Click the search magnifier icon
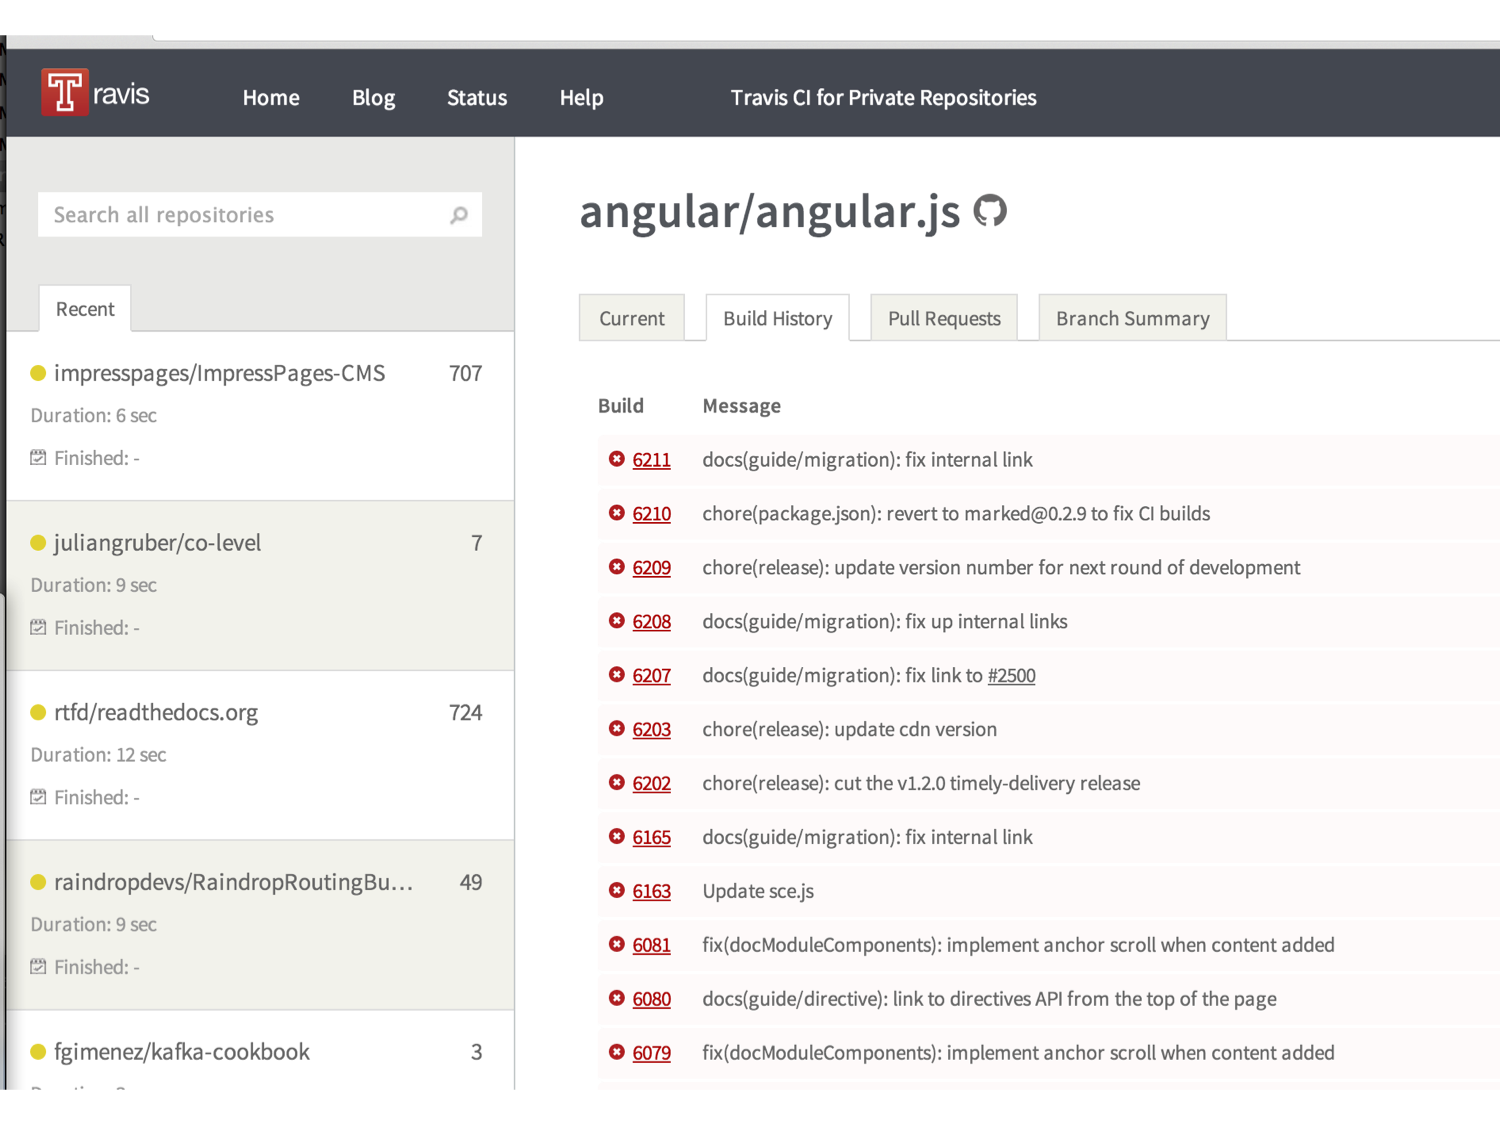The width and height of the screenshot is (1500, 1125). (x=459, y=215)
